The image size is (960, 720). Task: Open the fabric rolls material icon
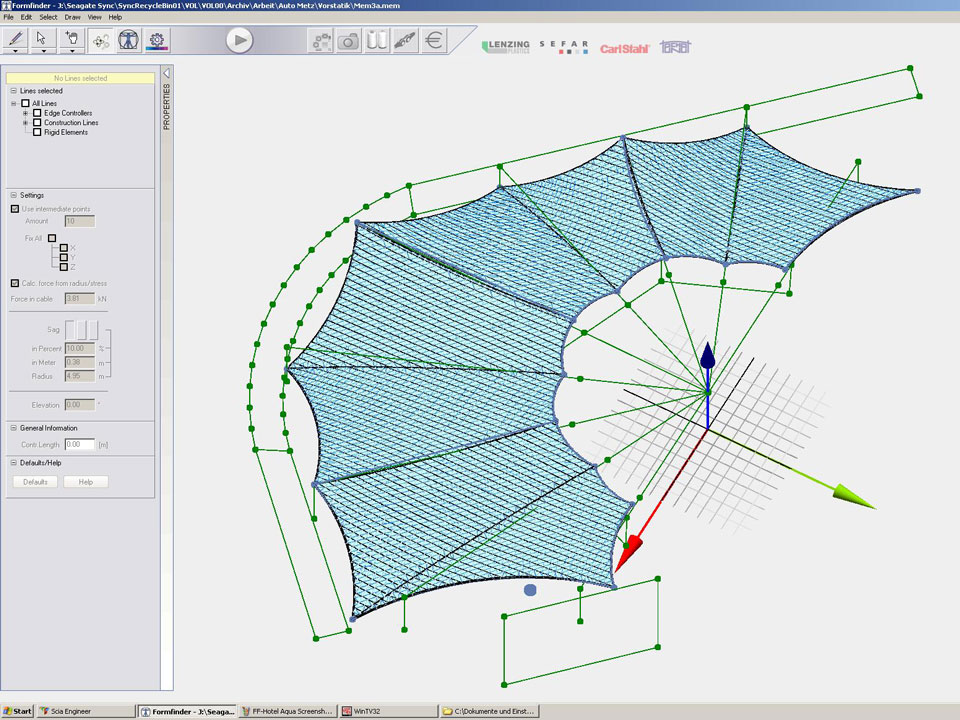click(x=376, y=41)
